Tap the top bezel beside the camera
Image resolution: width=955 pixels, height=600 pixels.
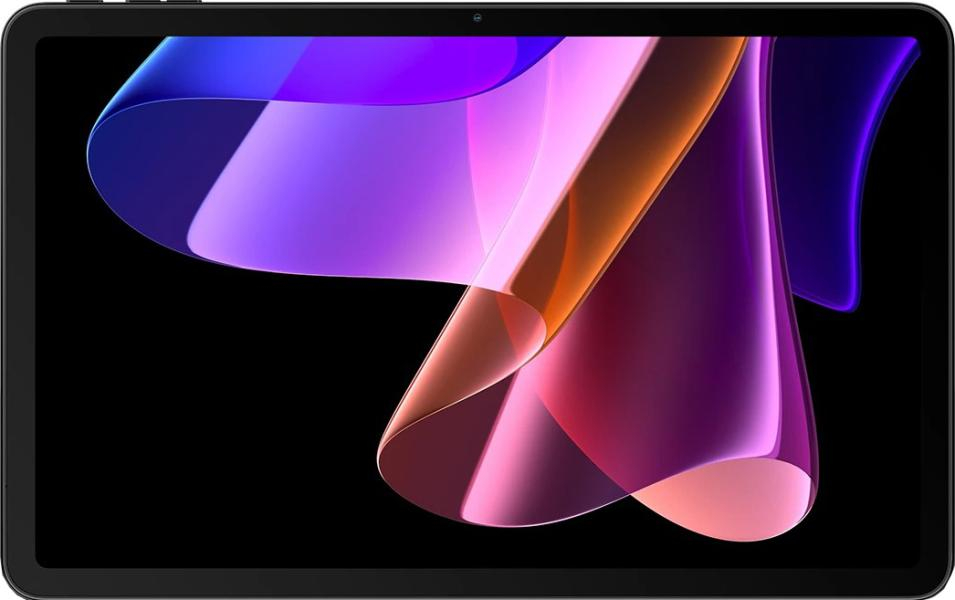point(600,18)
